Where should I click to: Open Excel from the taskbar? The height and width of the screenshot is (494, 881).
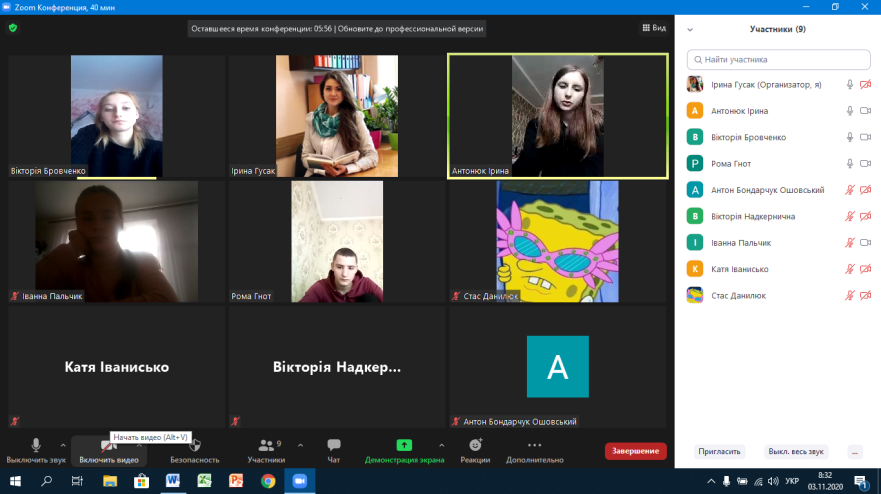point(205,481)
